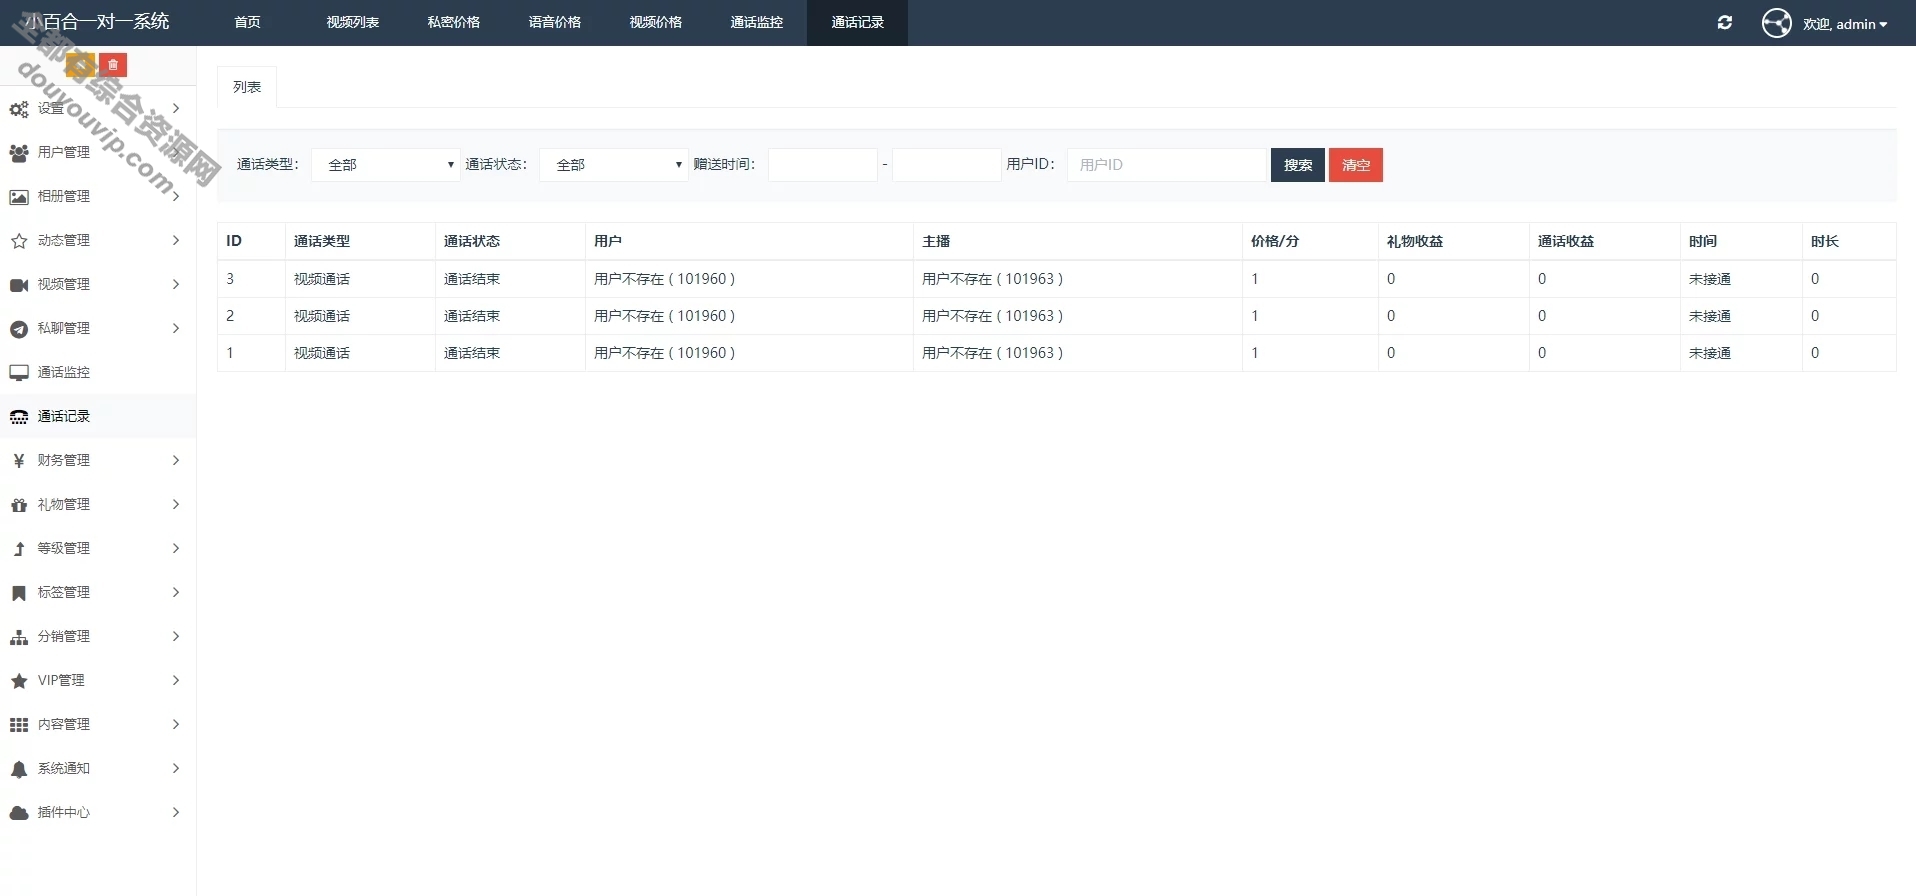The width and height of the screenshot is (1916, 896).
Task: Click the 系统通知 bell icon
Action: click(x=19, y=769)
